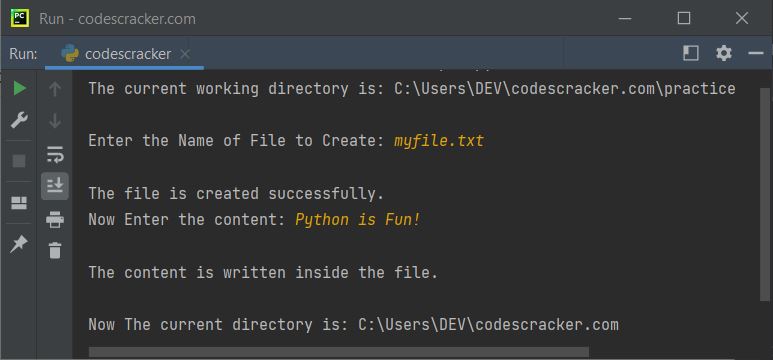This screenshot has width=773, height=360.
Task: Maximize the Run window
Action: 684,18
